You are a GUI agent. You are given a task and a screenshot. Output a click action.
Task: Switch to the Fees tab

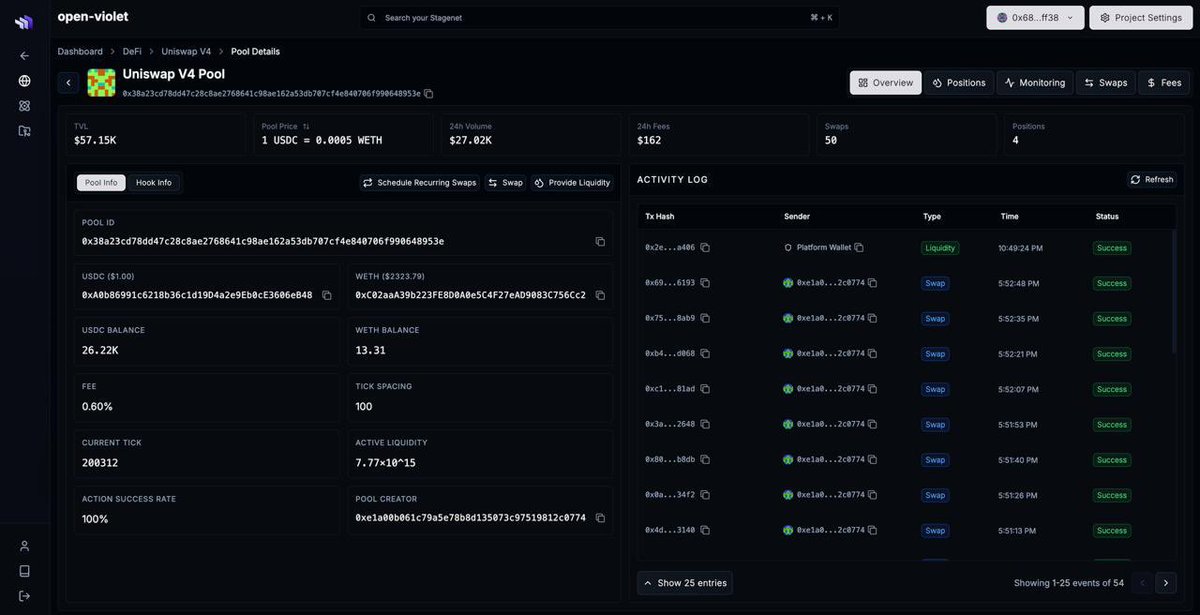[1165, 83]
